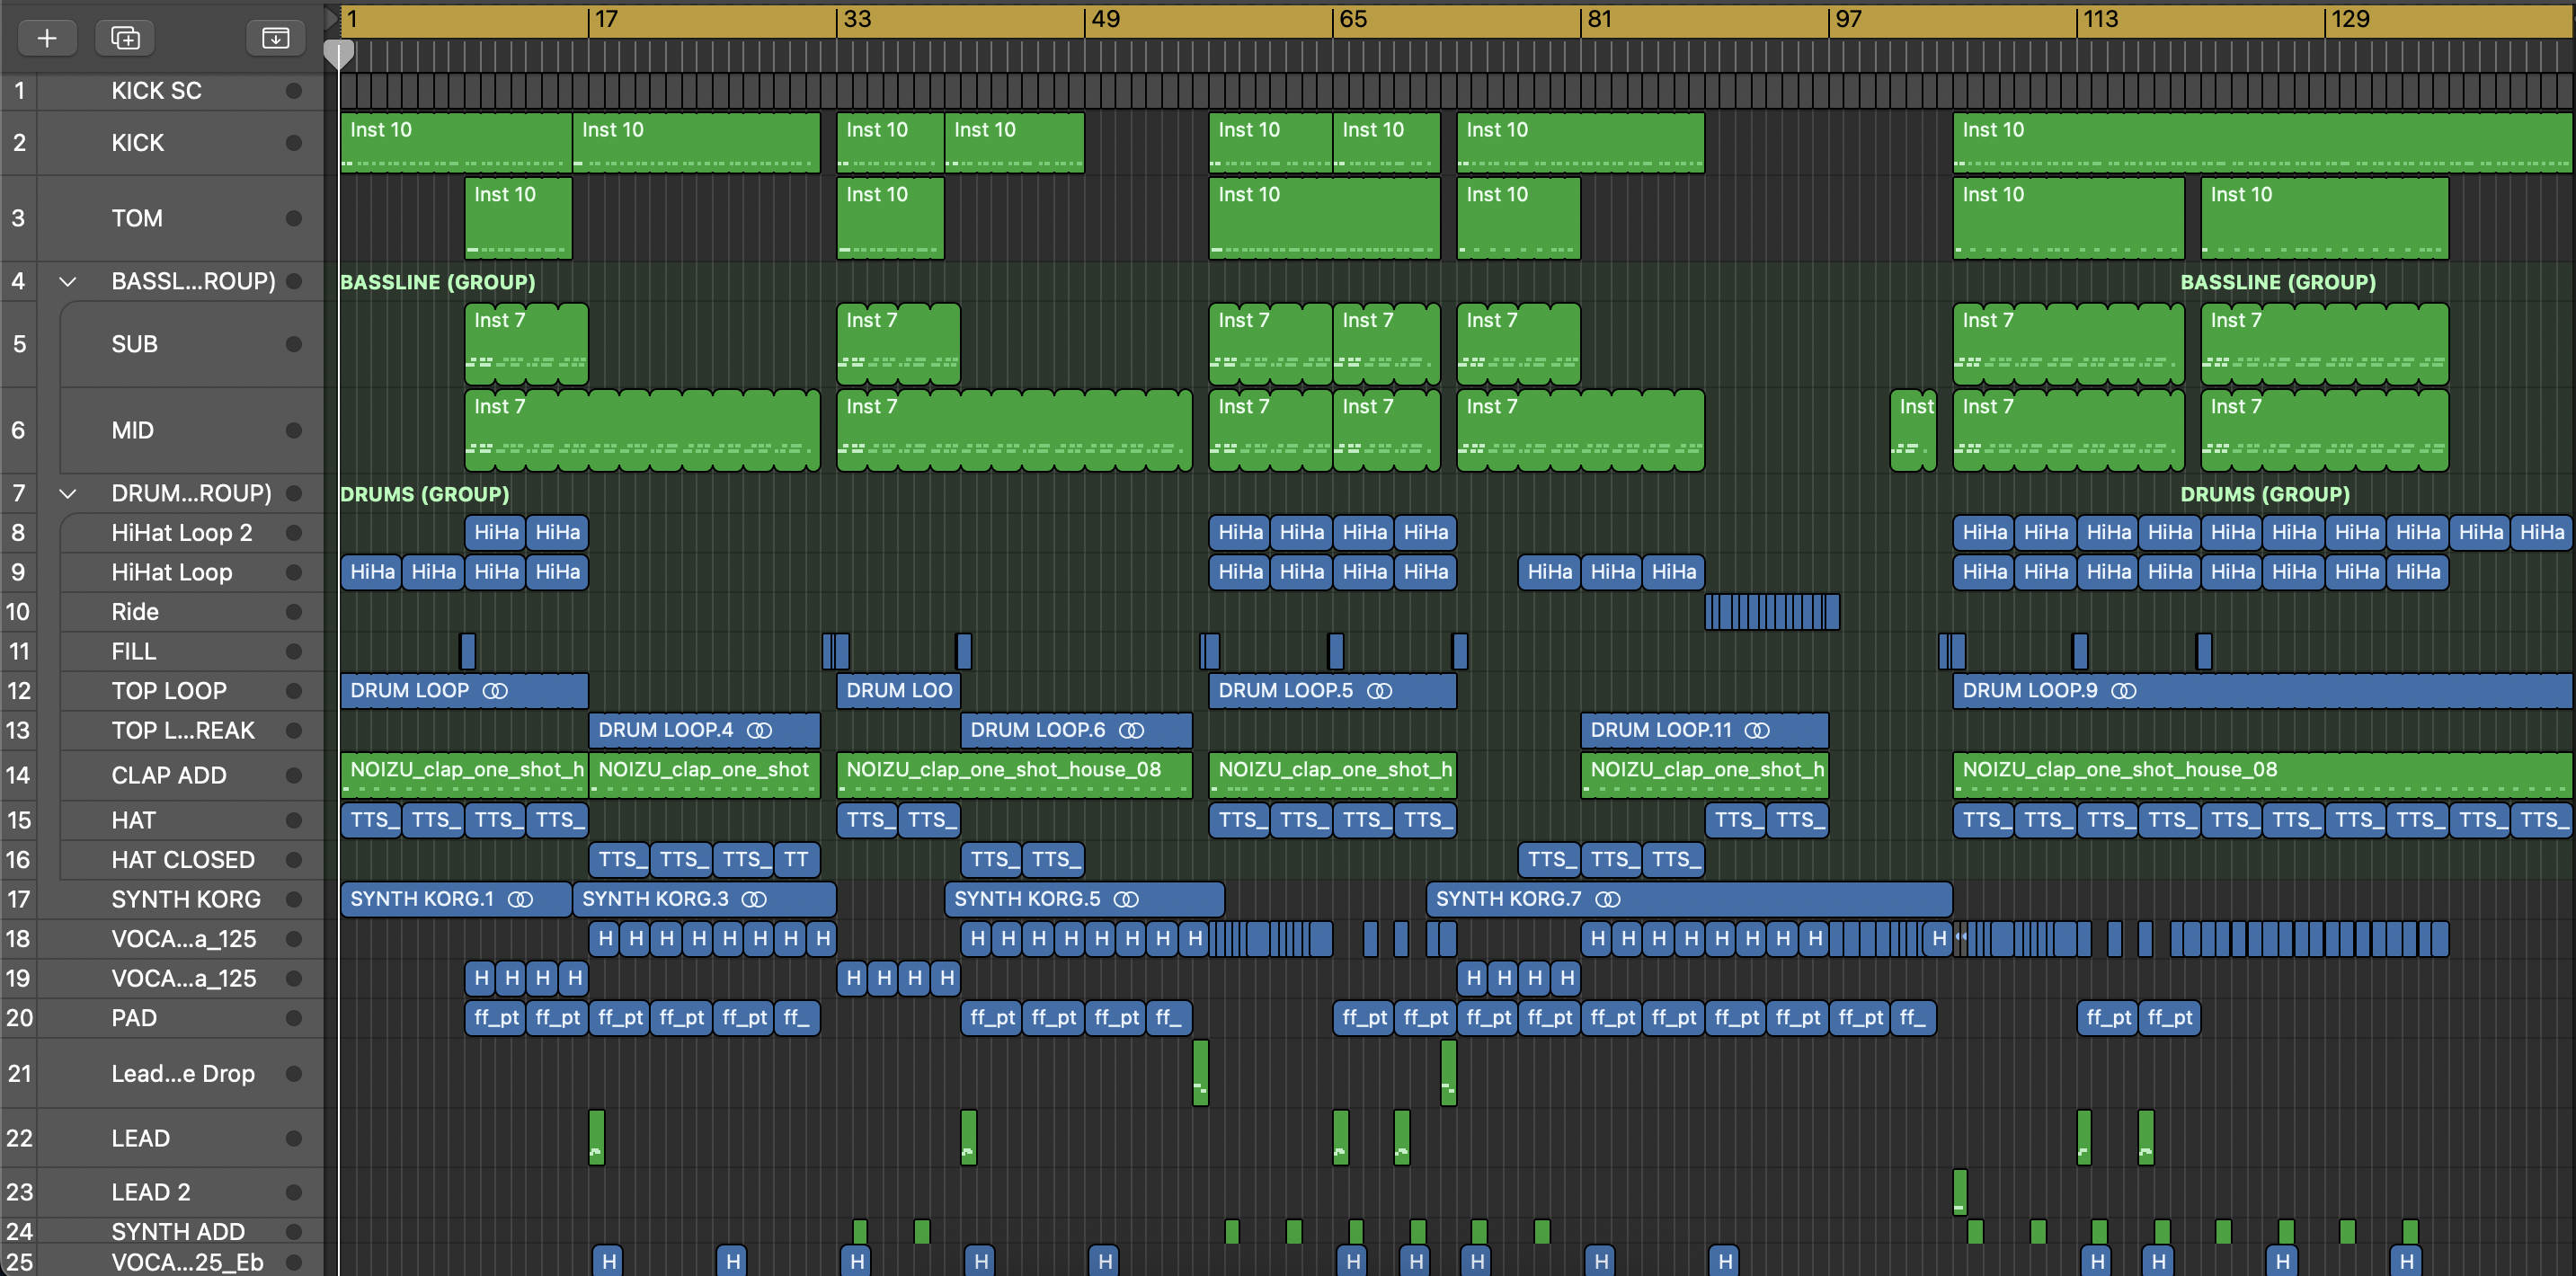
Task: Select the SYNTH KORG track header
Action: tap(185, 899)
